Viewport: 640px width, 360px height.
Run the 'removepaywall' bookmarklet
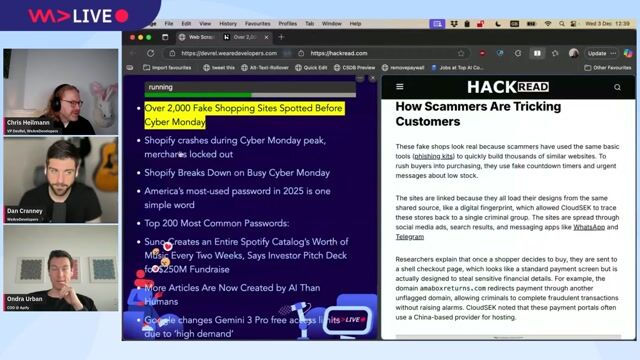tap(403, 68)
